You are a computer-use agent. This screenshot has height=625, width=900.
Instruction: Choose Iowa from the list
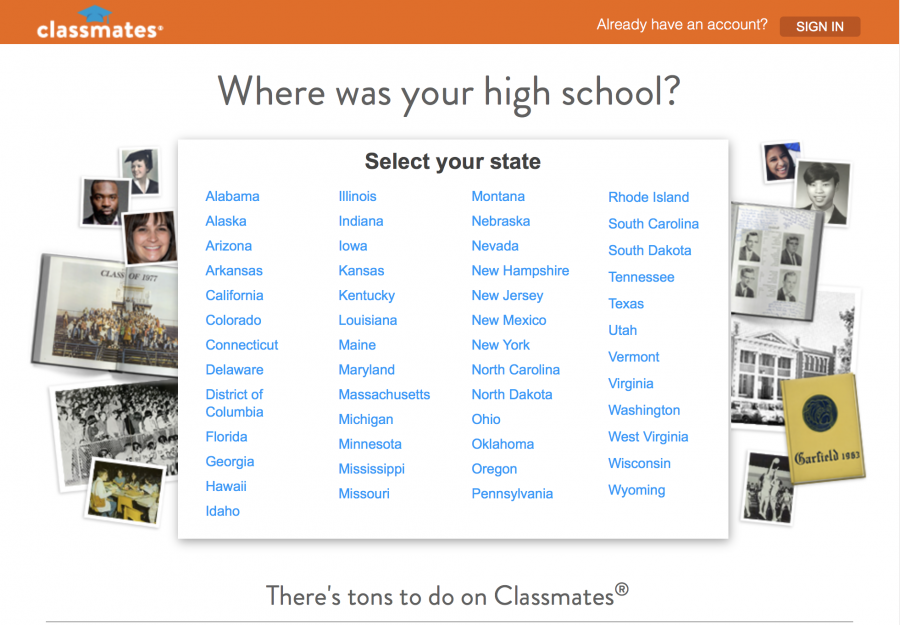tap(353, 246)
